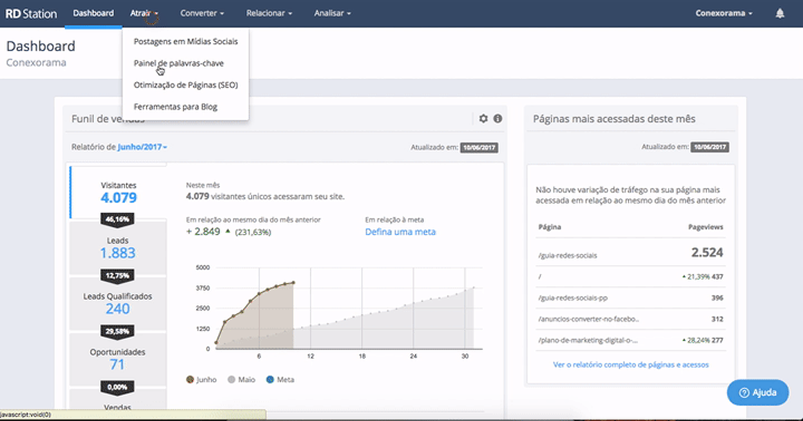Select Otimização de Páginas (SEO) option
The width and height of the screenshot is (803, 421).
pos(185,85)
